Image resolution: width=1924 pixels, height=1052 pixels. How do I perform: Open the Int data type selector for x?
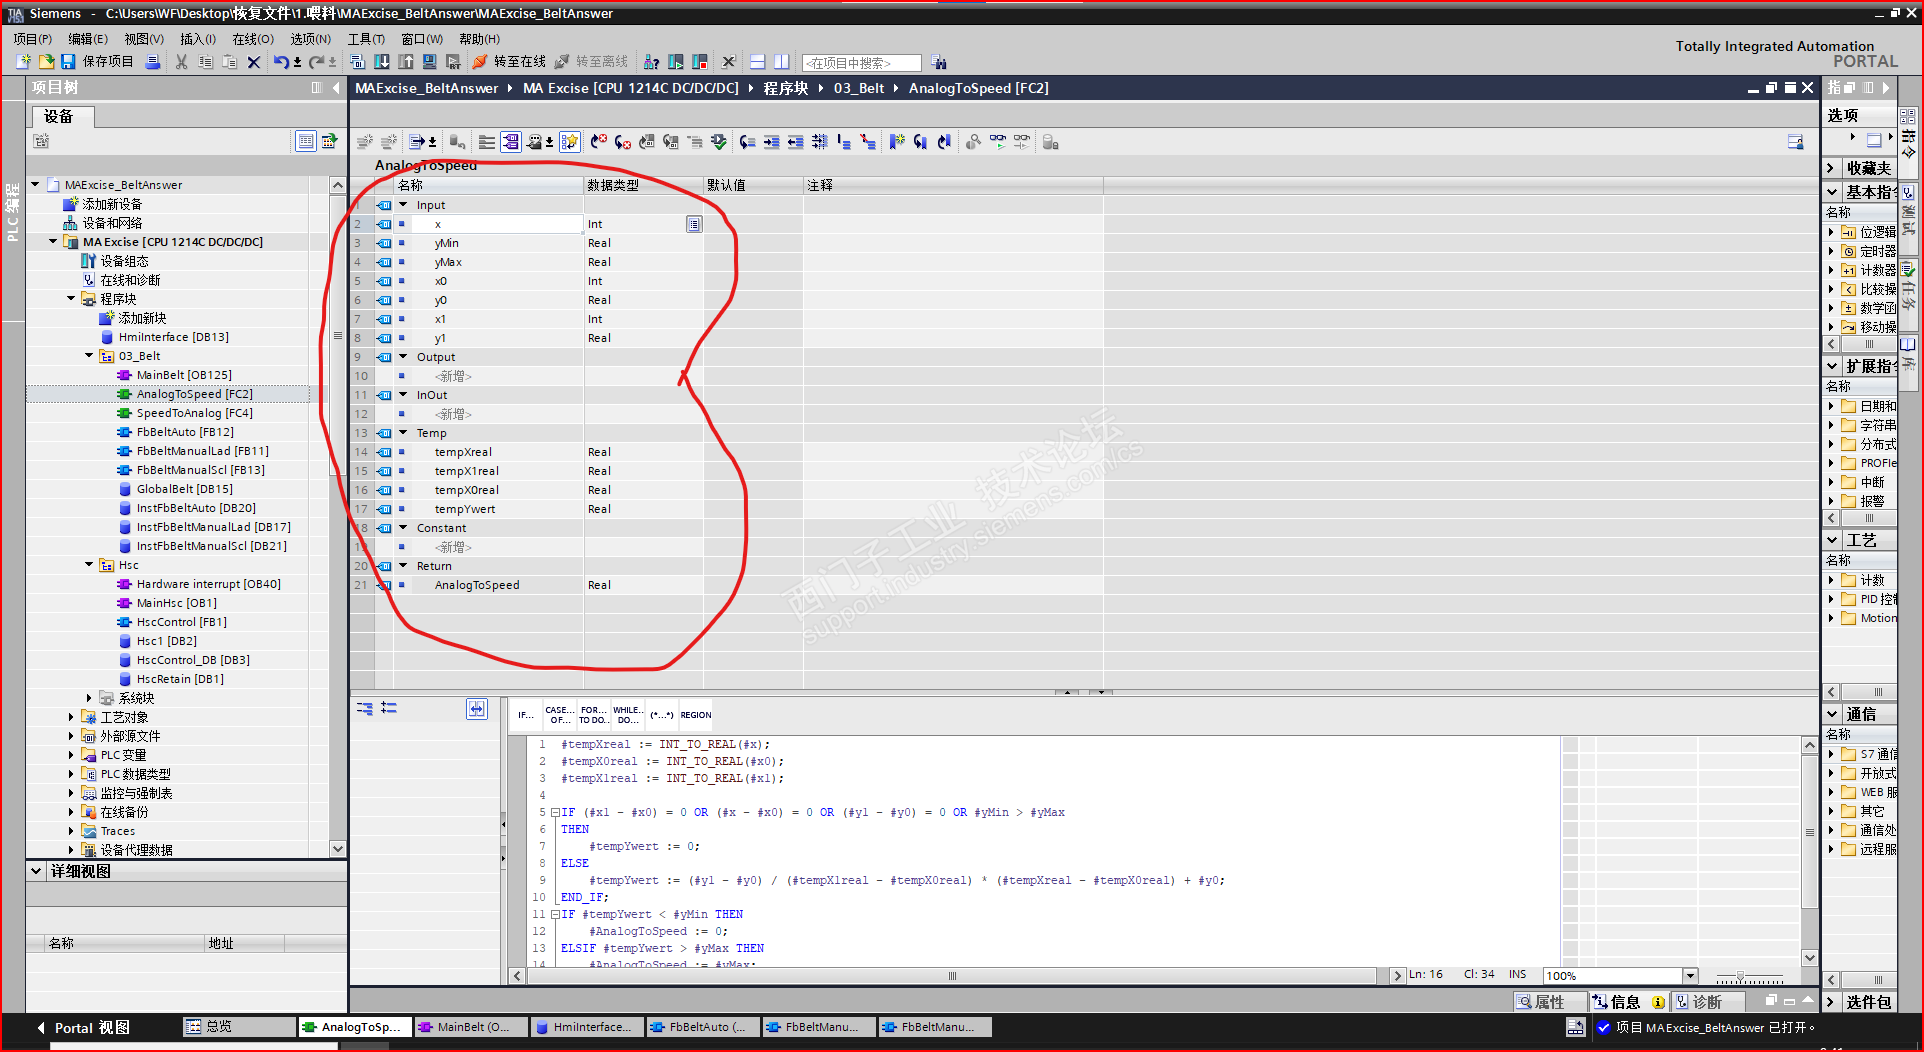[694, 224]
